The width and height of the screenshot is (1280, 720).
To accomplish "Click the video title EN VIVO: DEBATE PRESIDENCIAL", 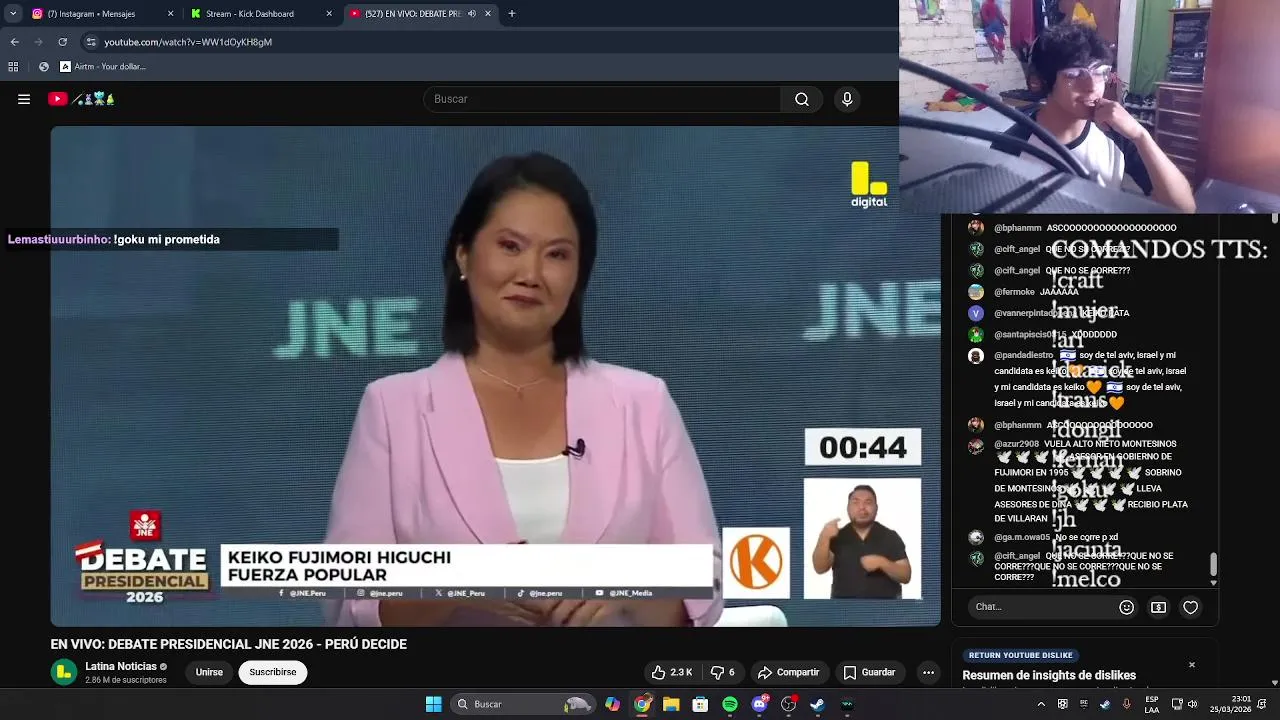I will (229, 644).
